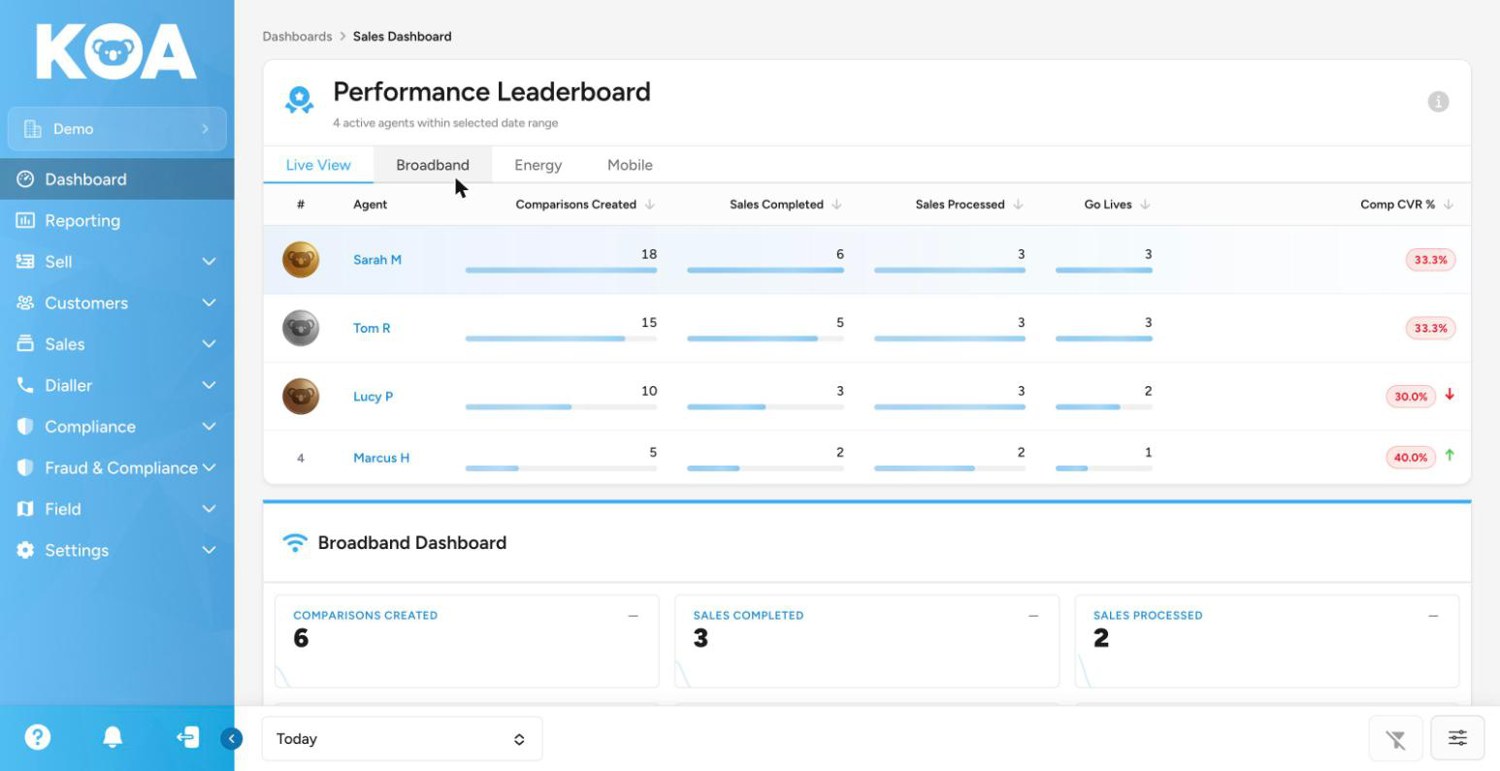Open the filter settings sliders icon
The width and height of the screenshot is (1500, 771).
pos(1458,739)
